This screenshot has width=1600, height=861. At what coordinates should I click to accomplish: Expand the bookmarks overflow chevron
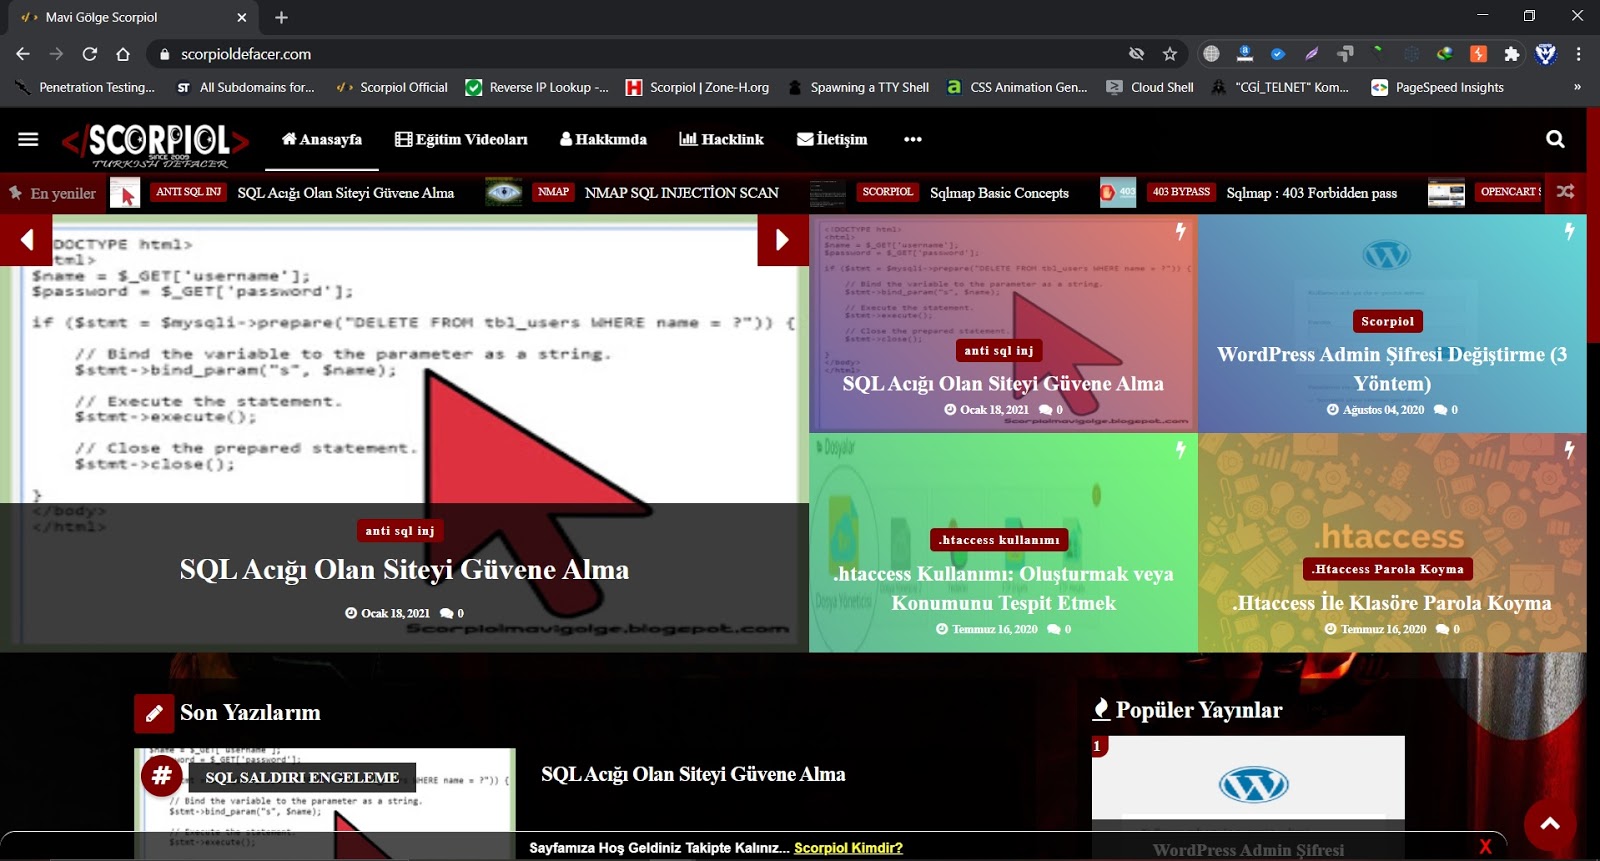click(x=1577, y=87)
